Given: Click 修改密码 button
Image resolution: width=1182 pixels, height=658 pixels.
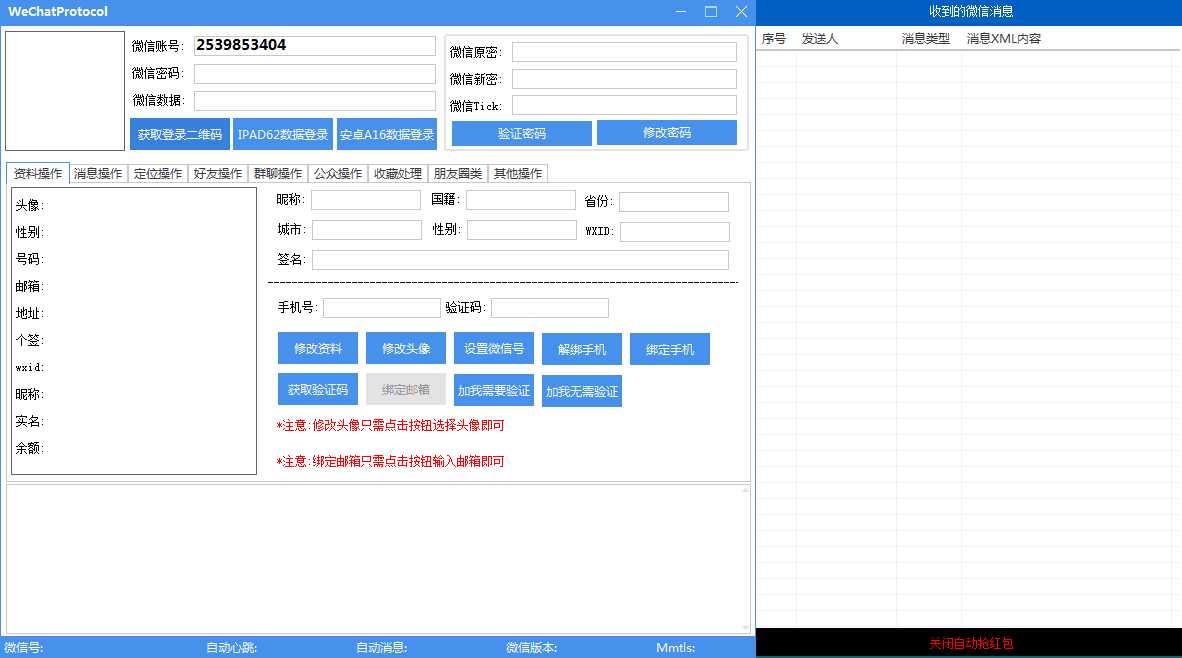Looking at the screenshot, I should coord(666,133).
